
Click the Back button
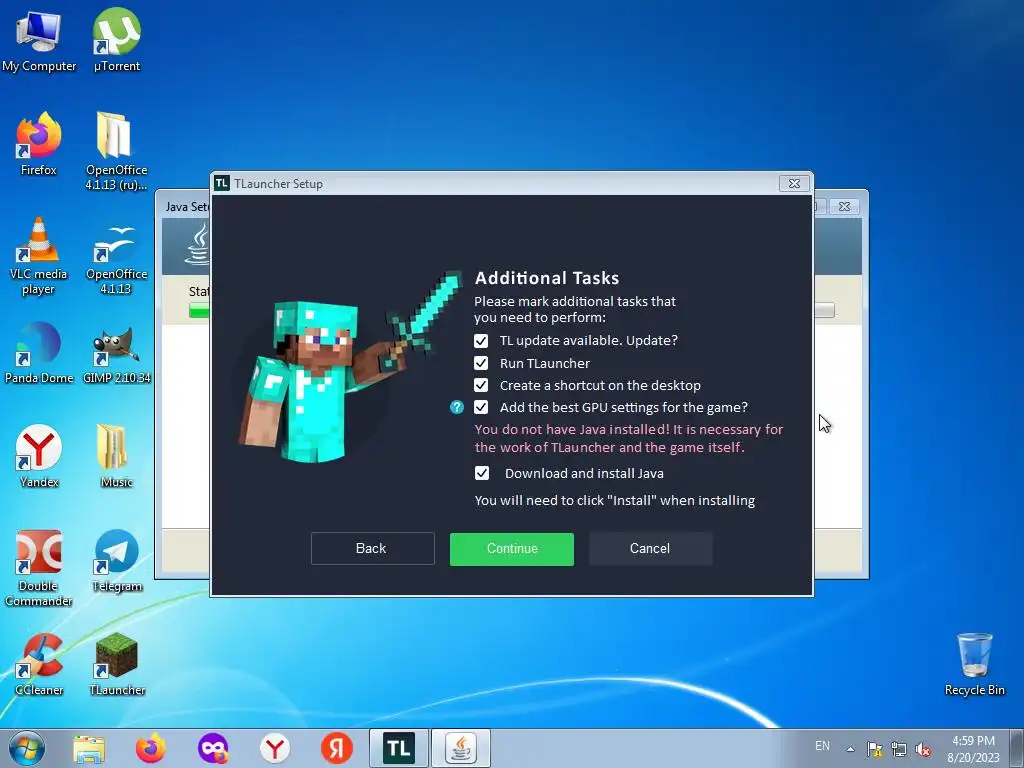[x=372, y=549]
